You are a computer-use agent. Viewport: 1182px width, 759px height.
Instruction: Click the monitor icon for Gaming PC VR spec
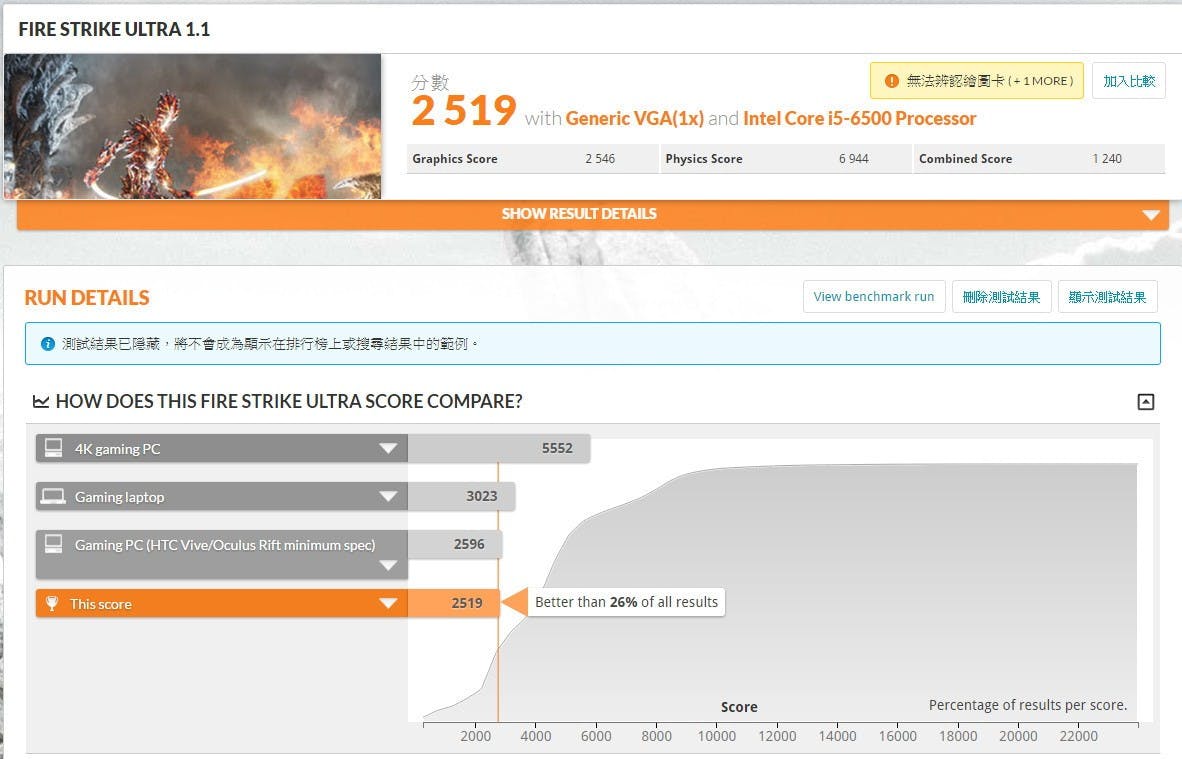(54, 545)
